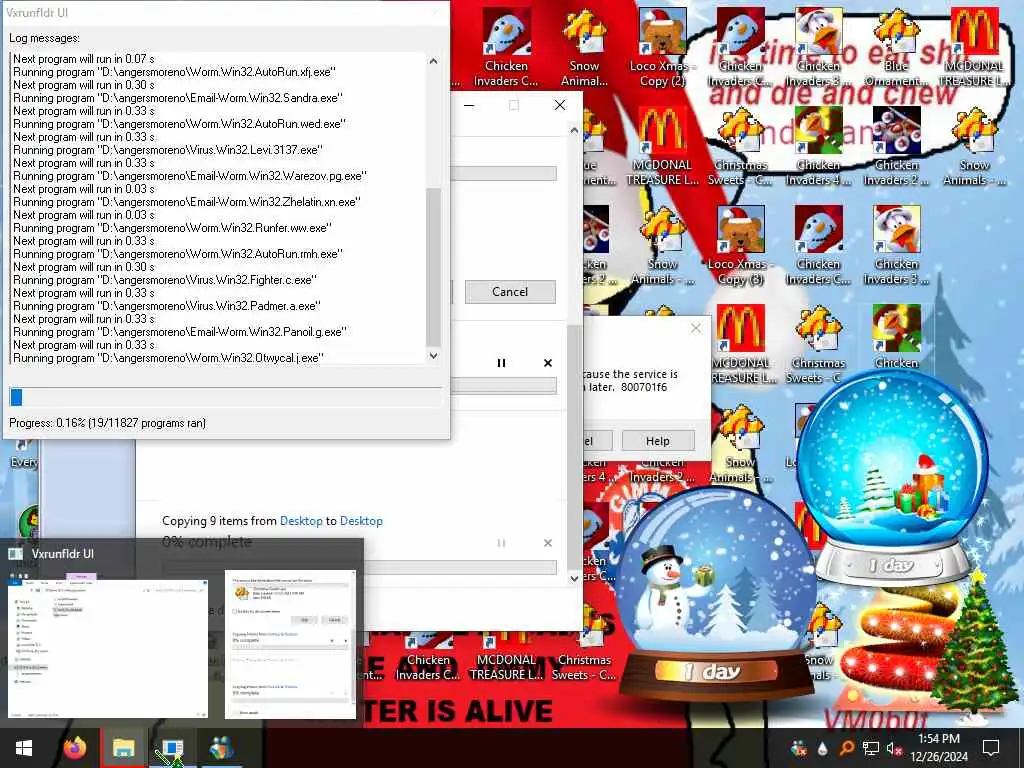The width and height of the screenshot is (1024, 768).
Task: Click the gift snow globe countdown gadget
Action: [x=893, y=480]
